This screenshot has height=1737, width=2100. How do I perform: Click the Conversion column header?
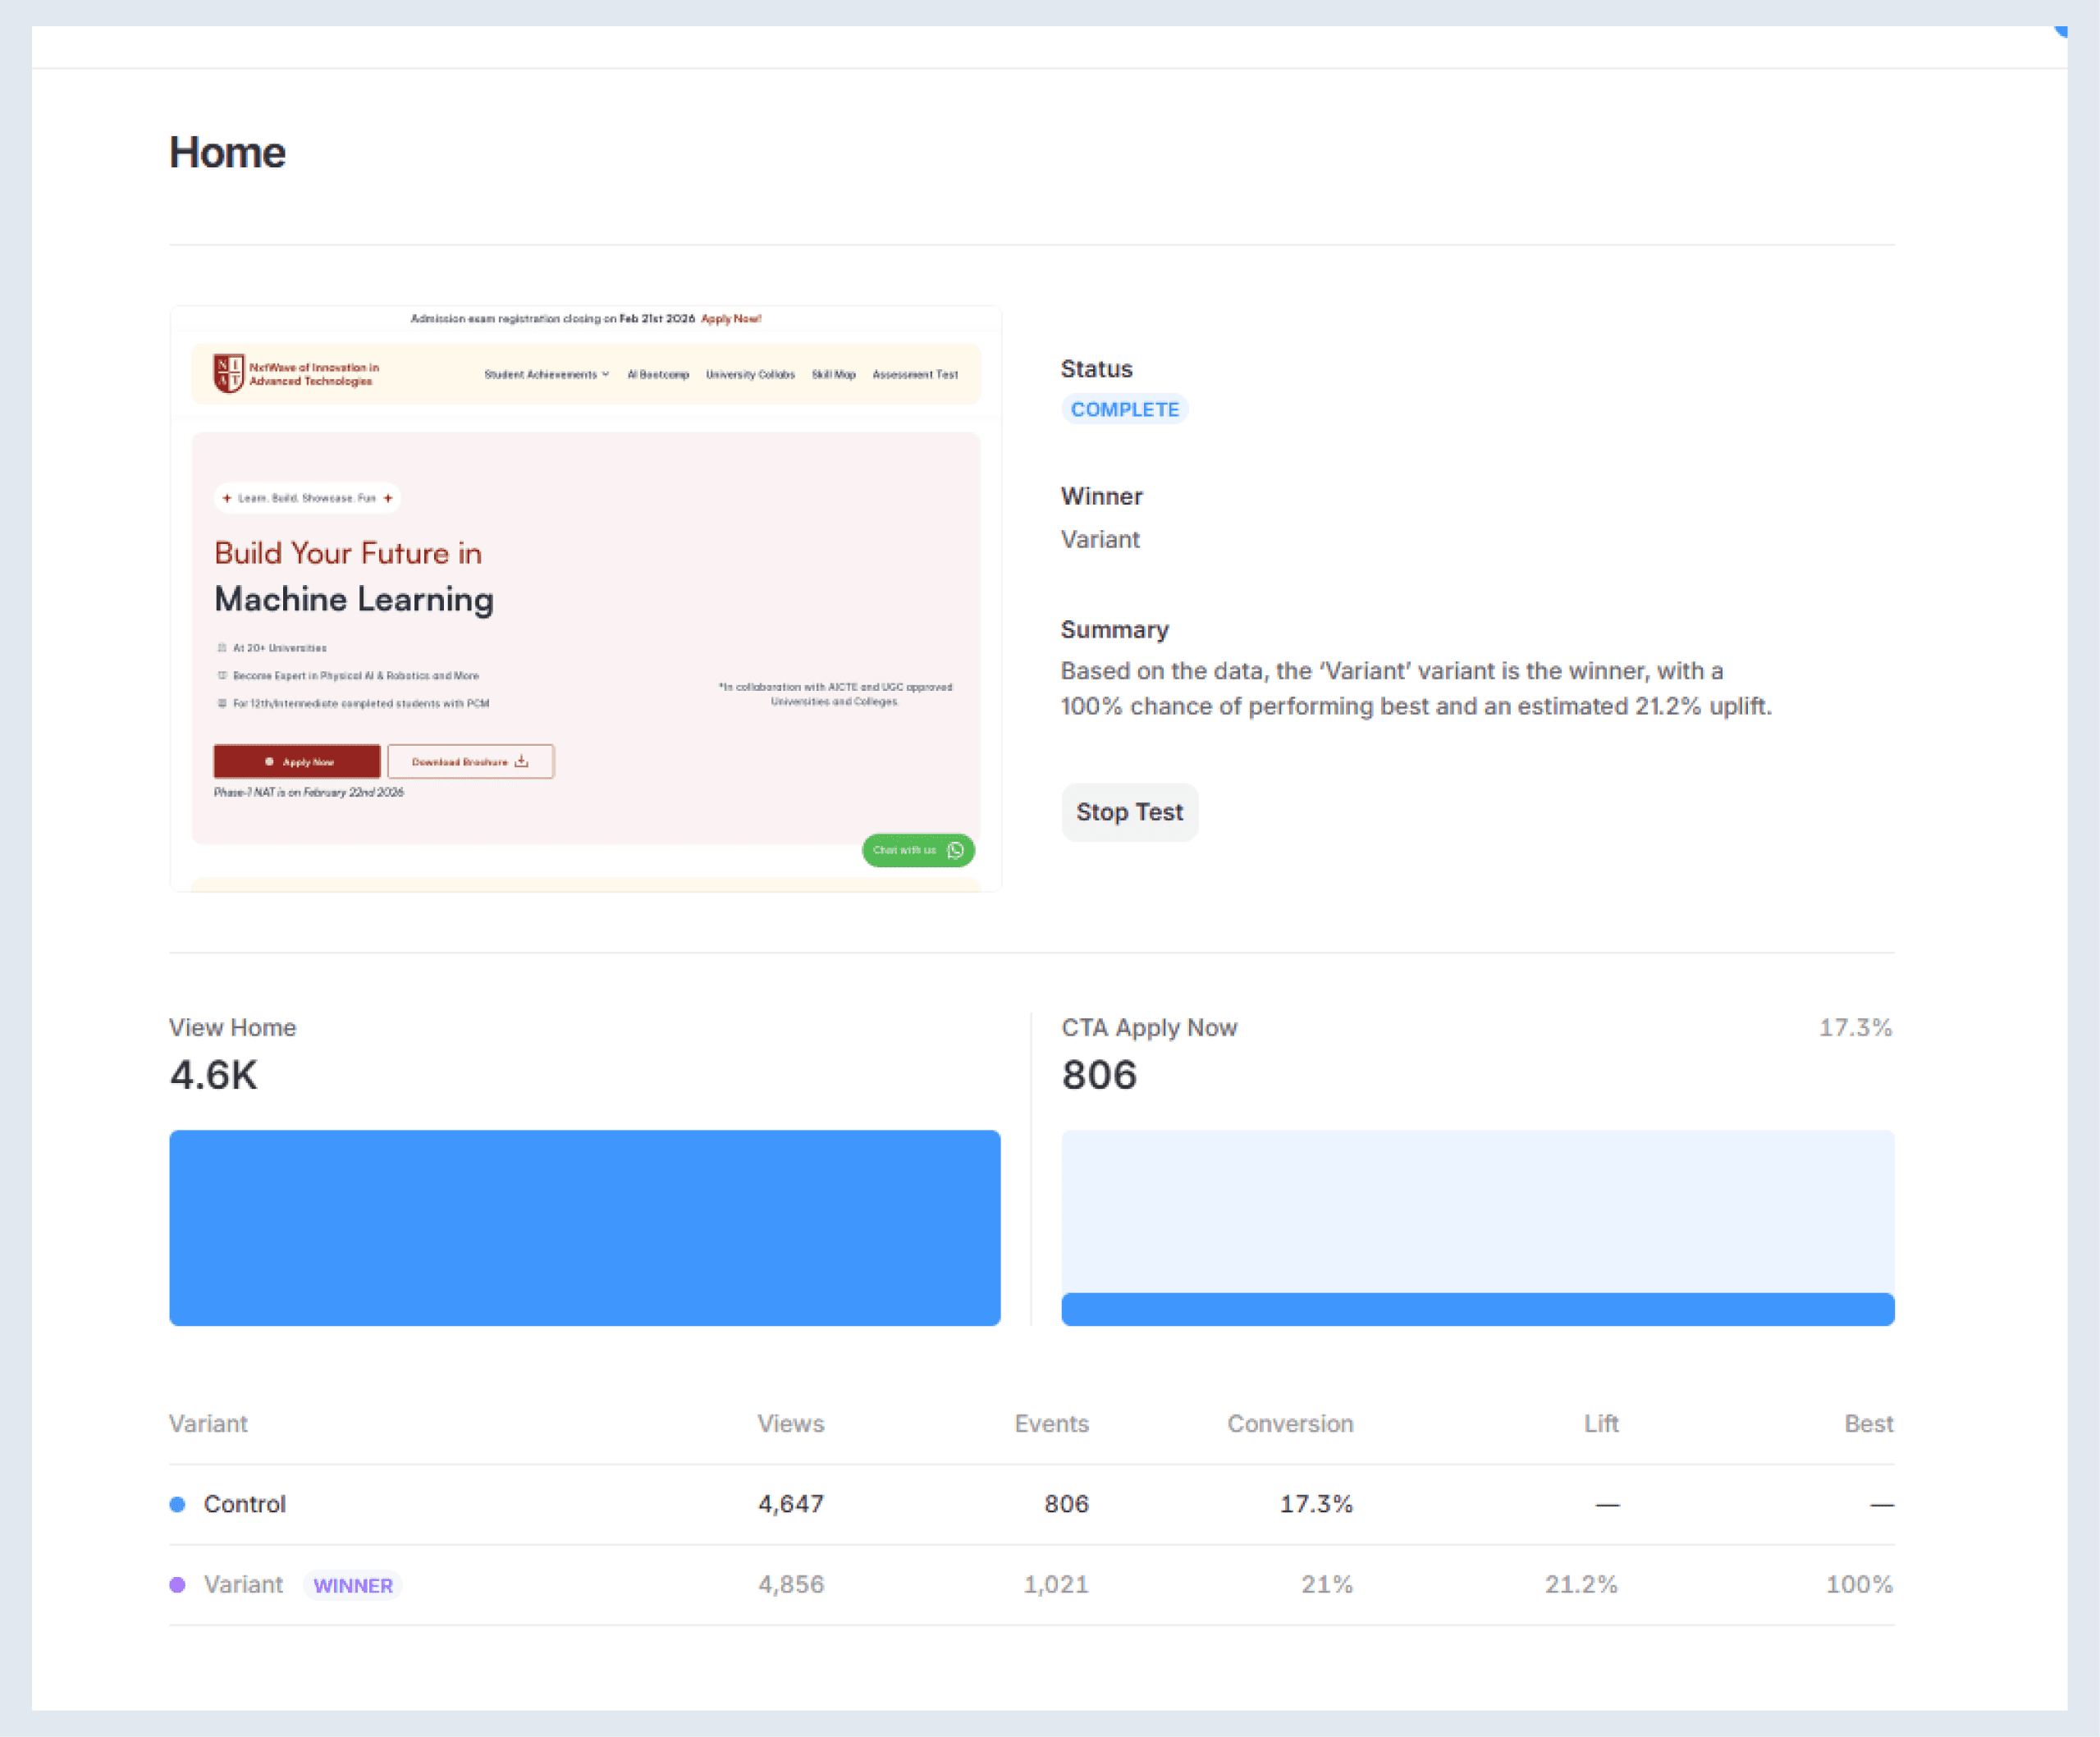1289,1423
